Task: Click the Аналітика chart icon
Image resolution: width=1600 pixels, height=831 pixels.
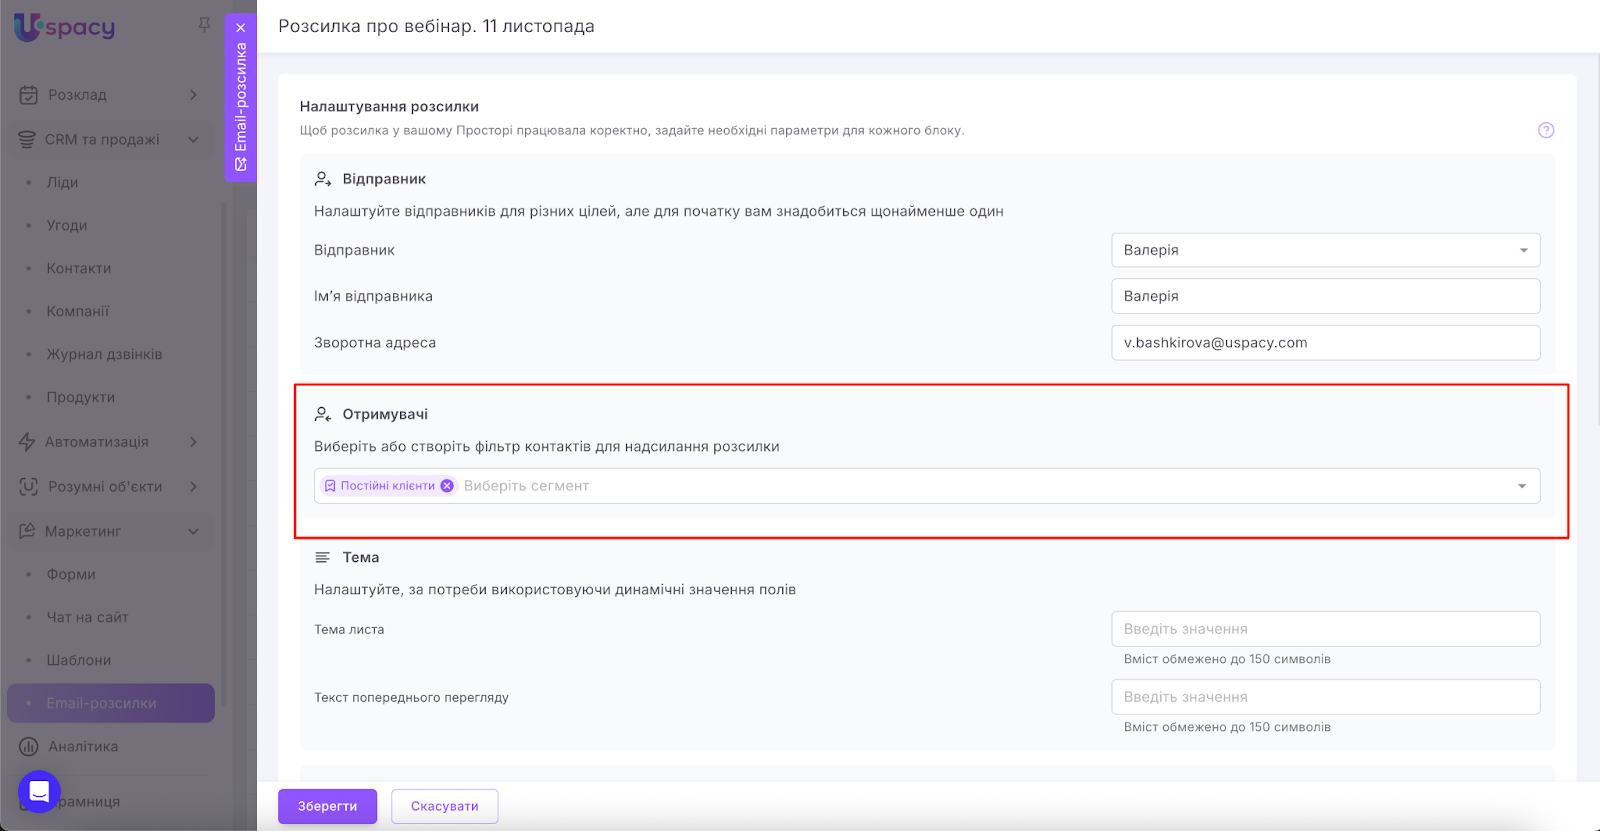Action: [x=28, y=747]
